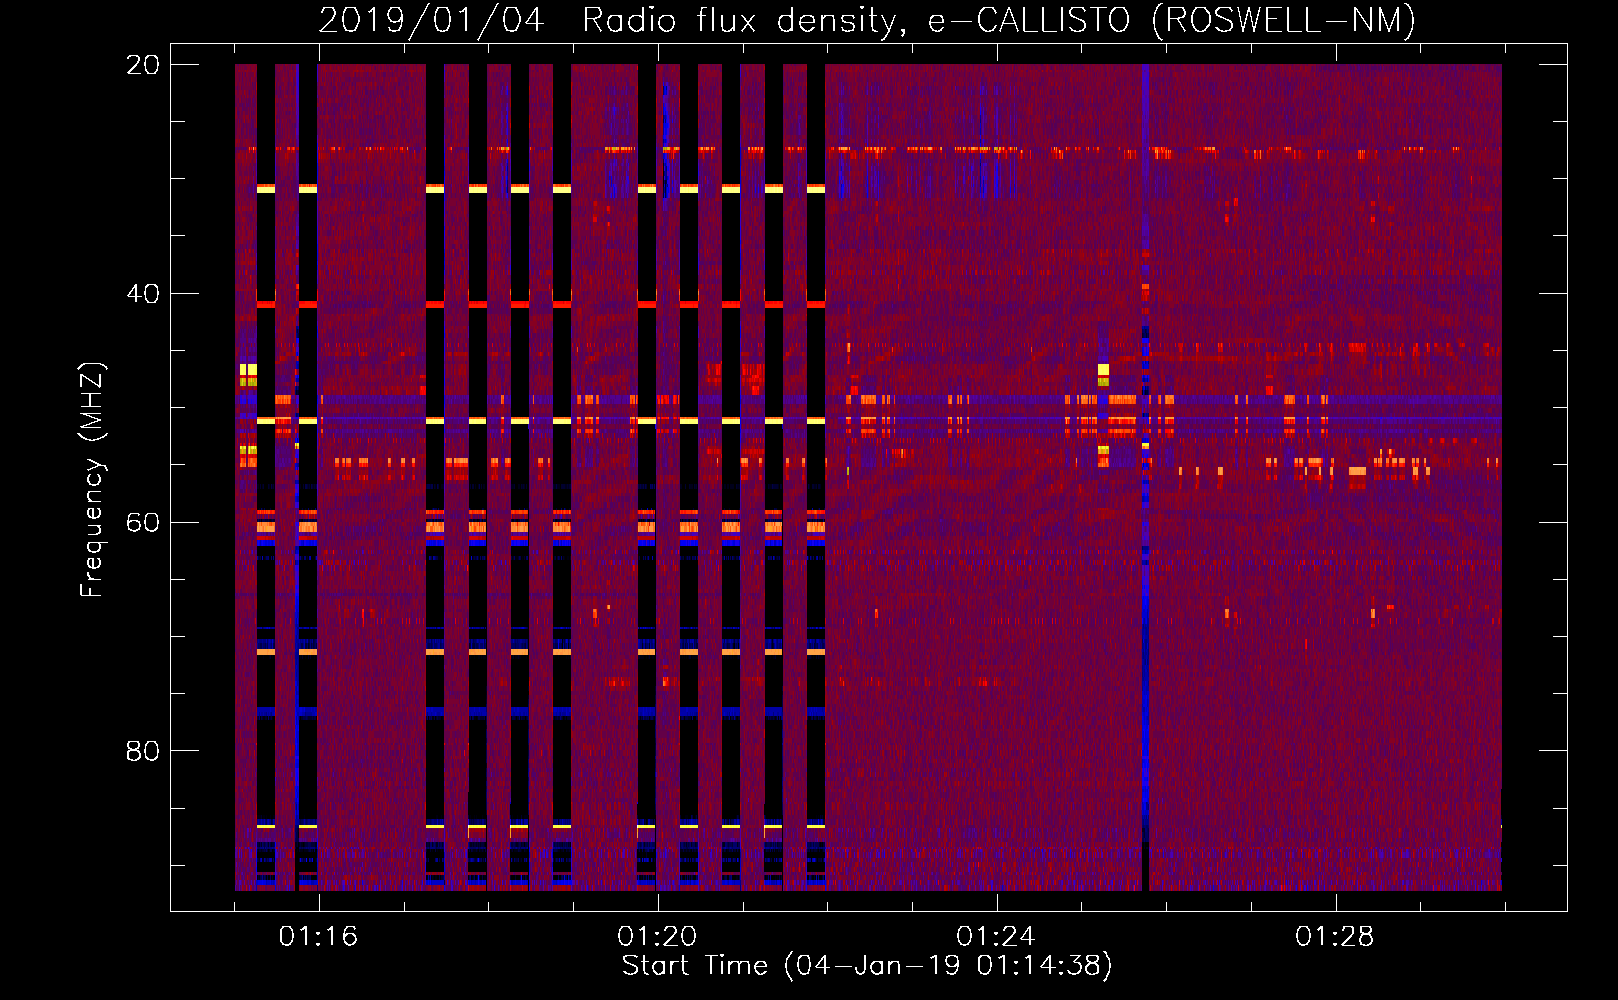This screenshot has height=1000, width=1618.
Task: Click the '60' frequency tick label
Action: 143,522
